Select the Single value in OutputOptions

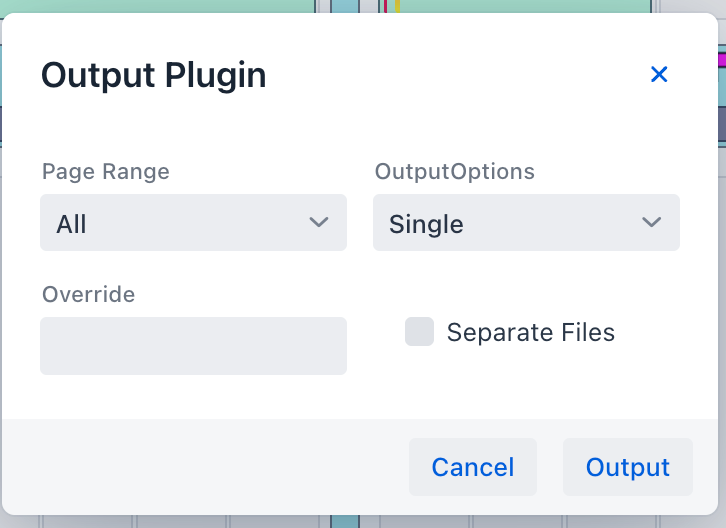tap(426, 224)
